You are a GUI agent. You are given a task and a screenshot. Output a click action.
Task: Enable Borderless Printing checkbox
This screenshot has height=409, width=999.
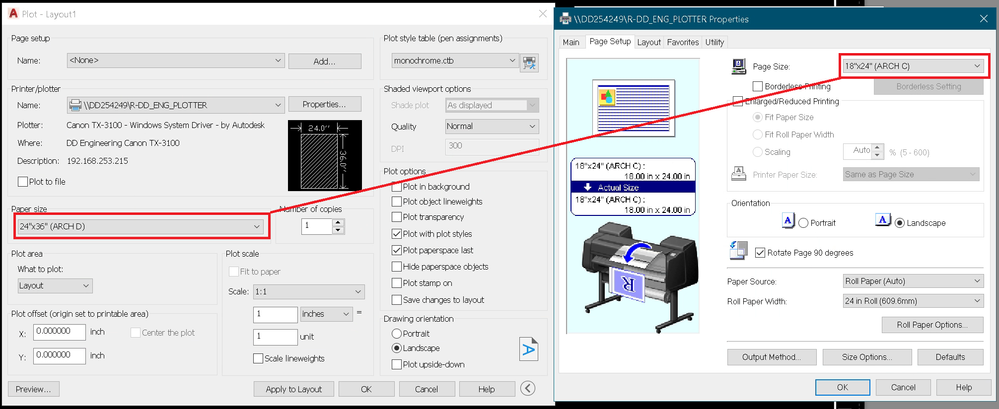coord(757,86)
